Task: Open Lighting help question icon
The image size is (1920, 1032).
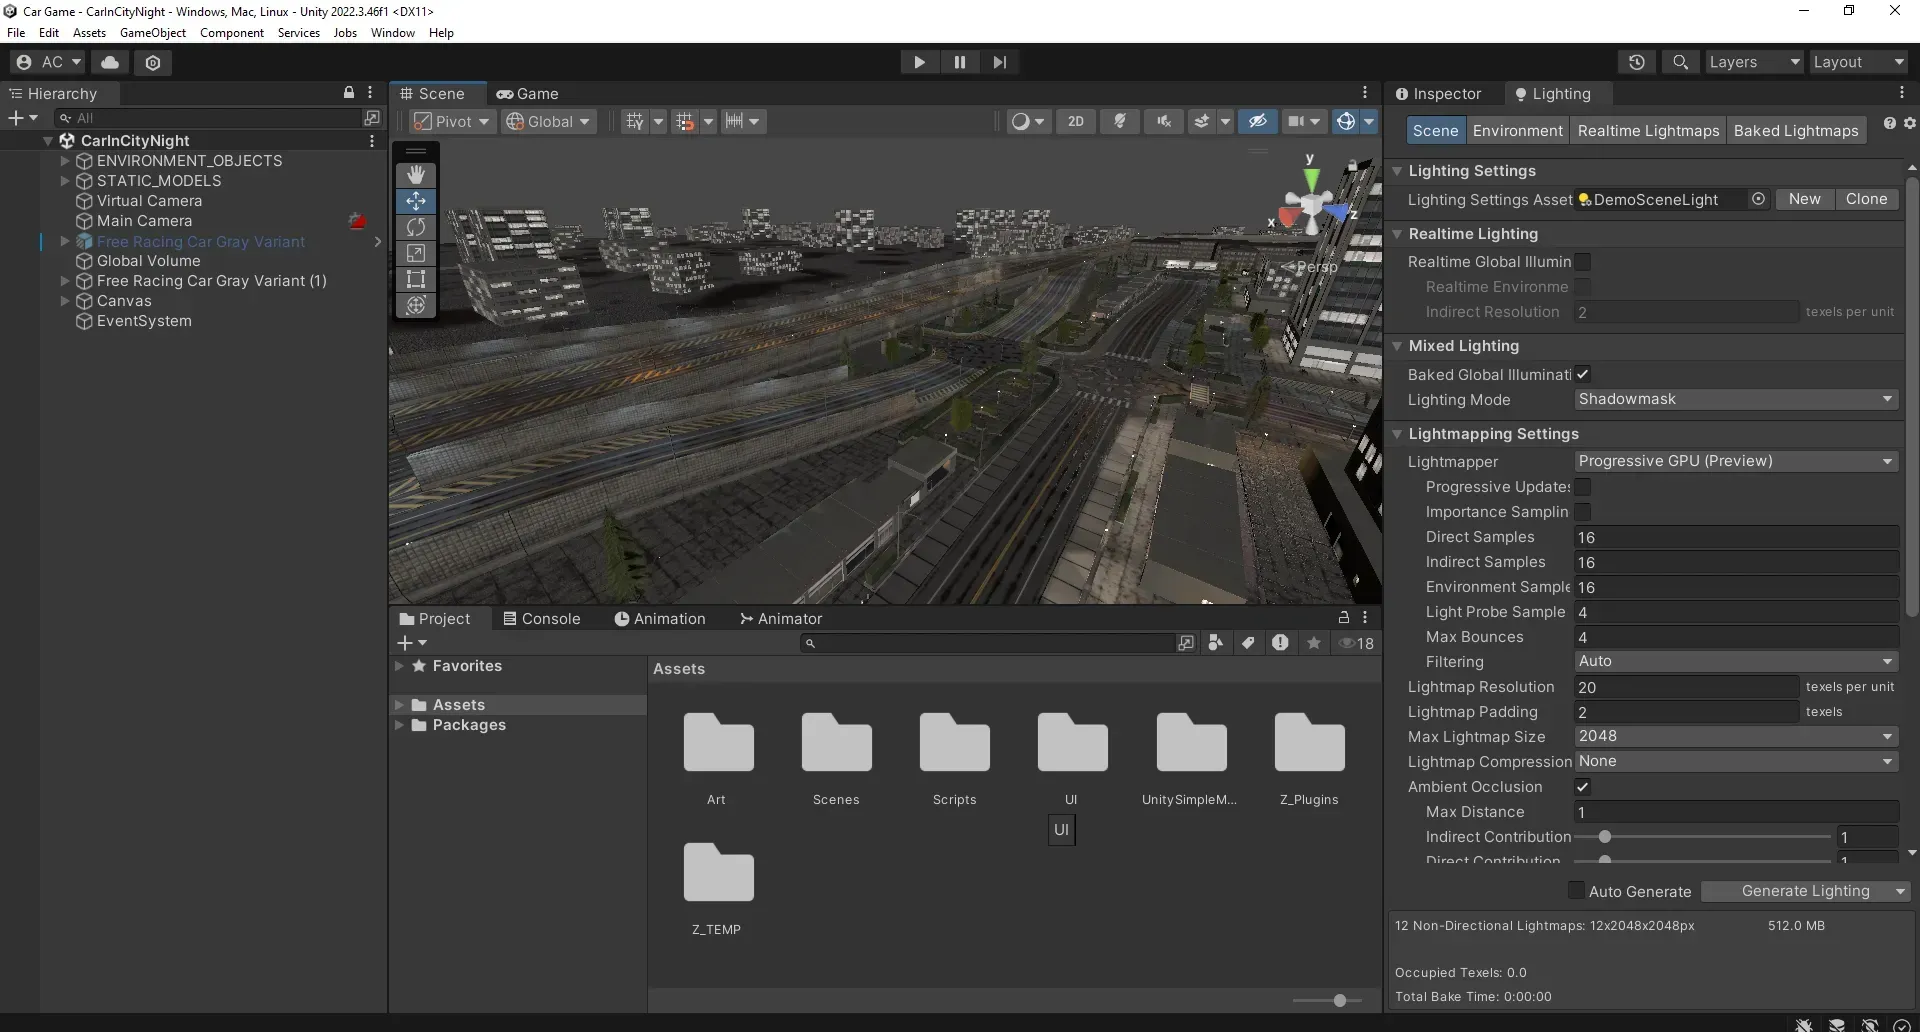Action: coord(1889,123)
